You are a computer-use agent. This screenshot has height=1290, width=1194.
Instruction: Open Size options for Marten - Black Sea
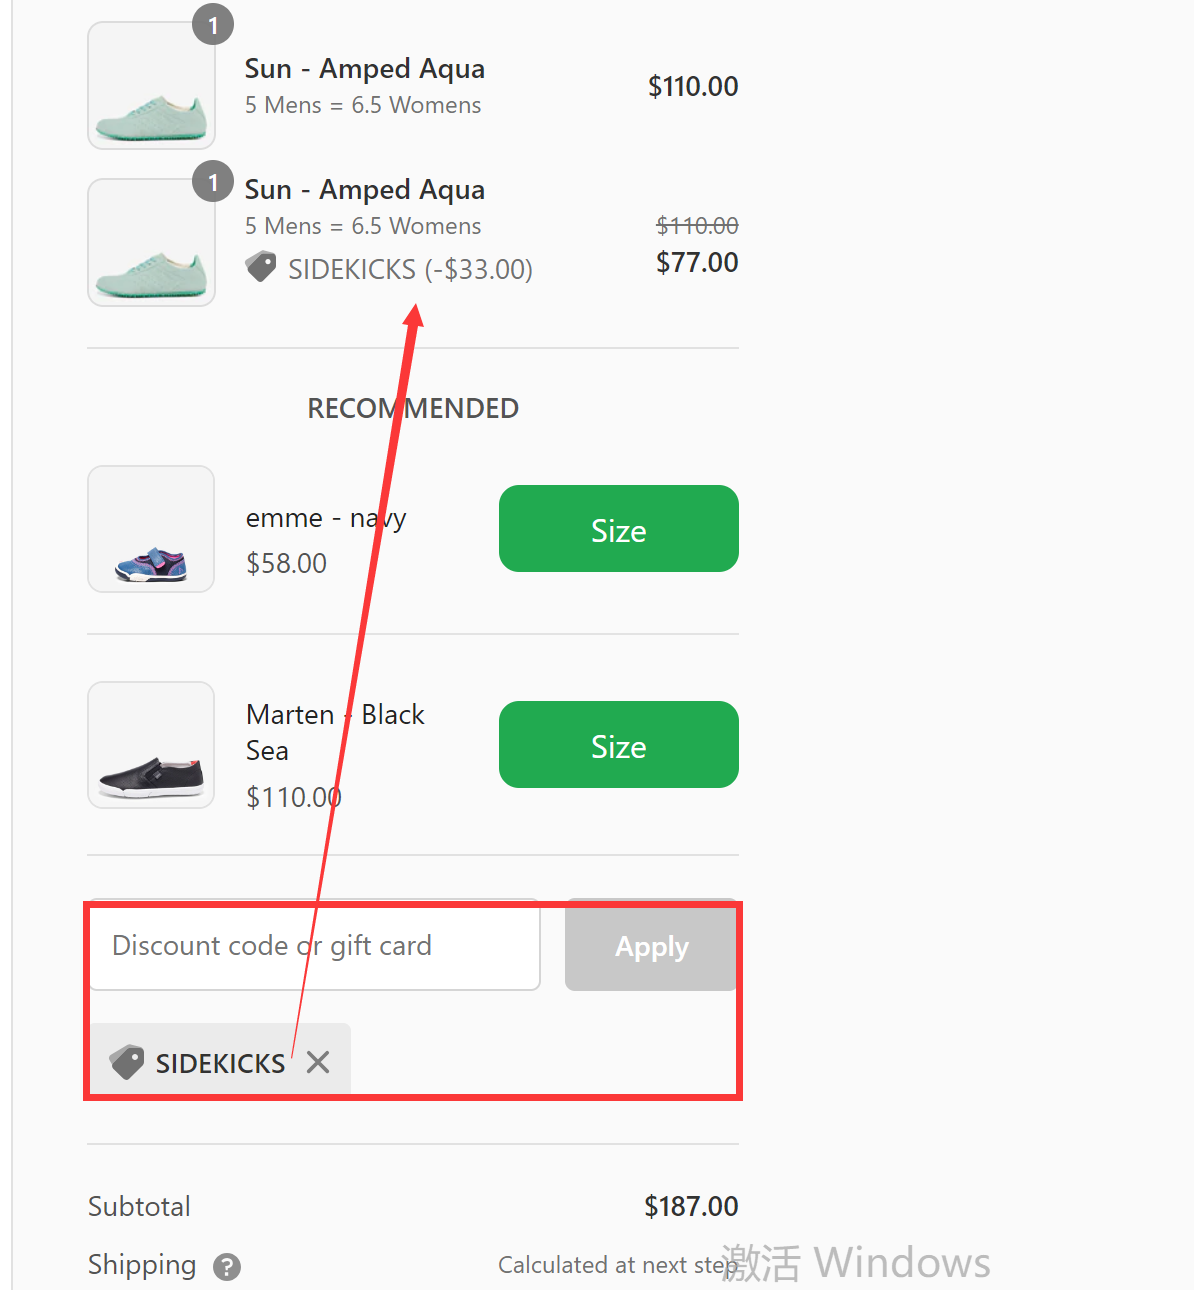(618, 744)
